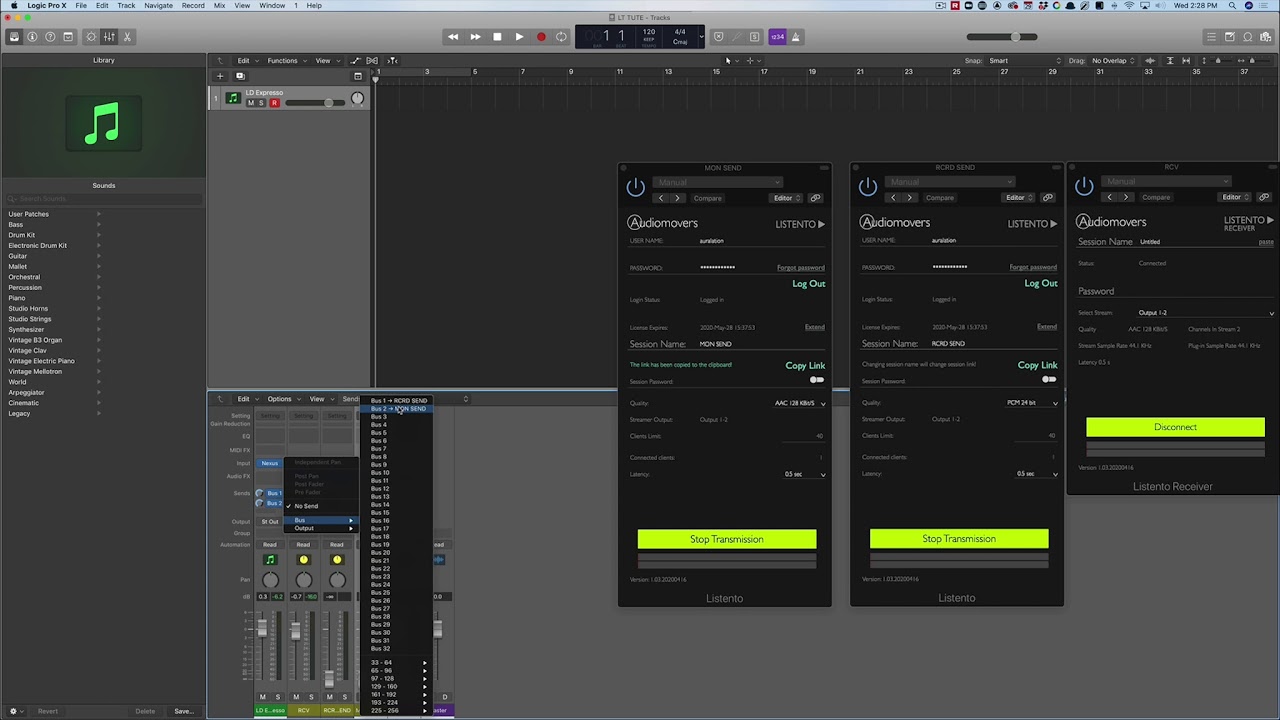Select Bus 2 MON SEND menu entry
This screenshot has height=720, width=1280.
coord(398,409)
